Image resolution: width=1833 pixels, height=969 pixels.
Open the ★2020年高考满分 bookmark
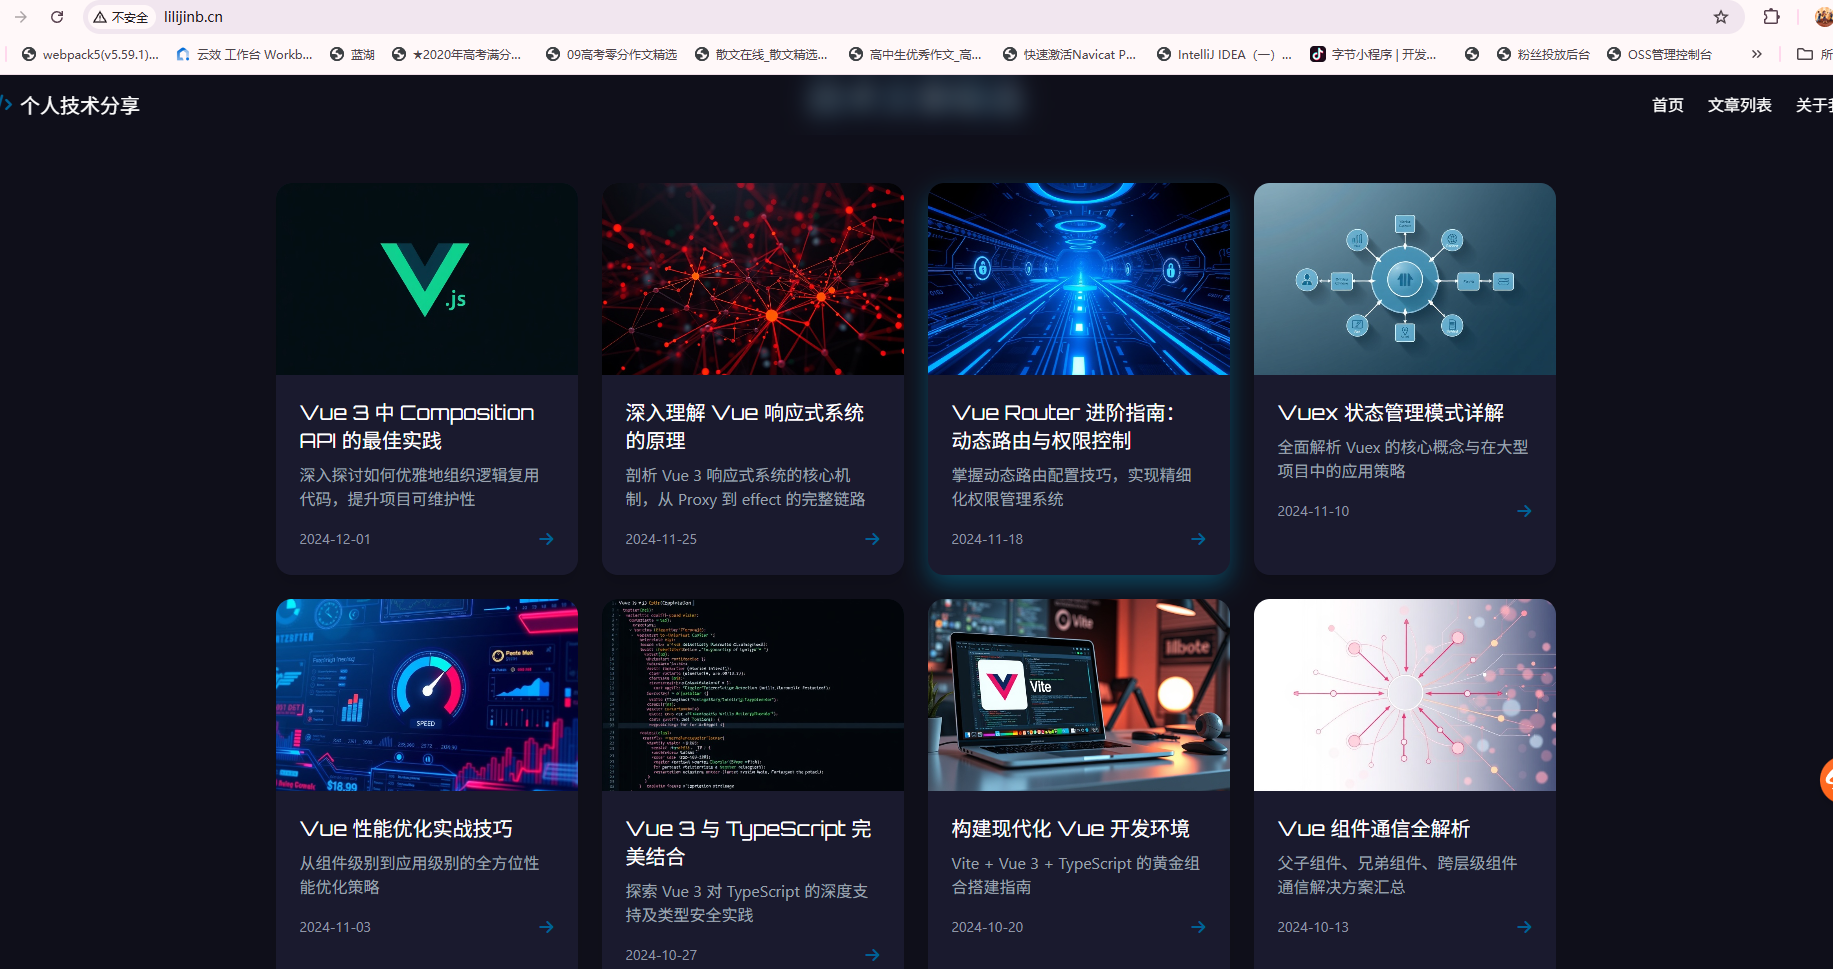456,54
